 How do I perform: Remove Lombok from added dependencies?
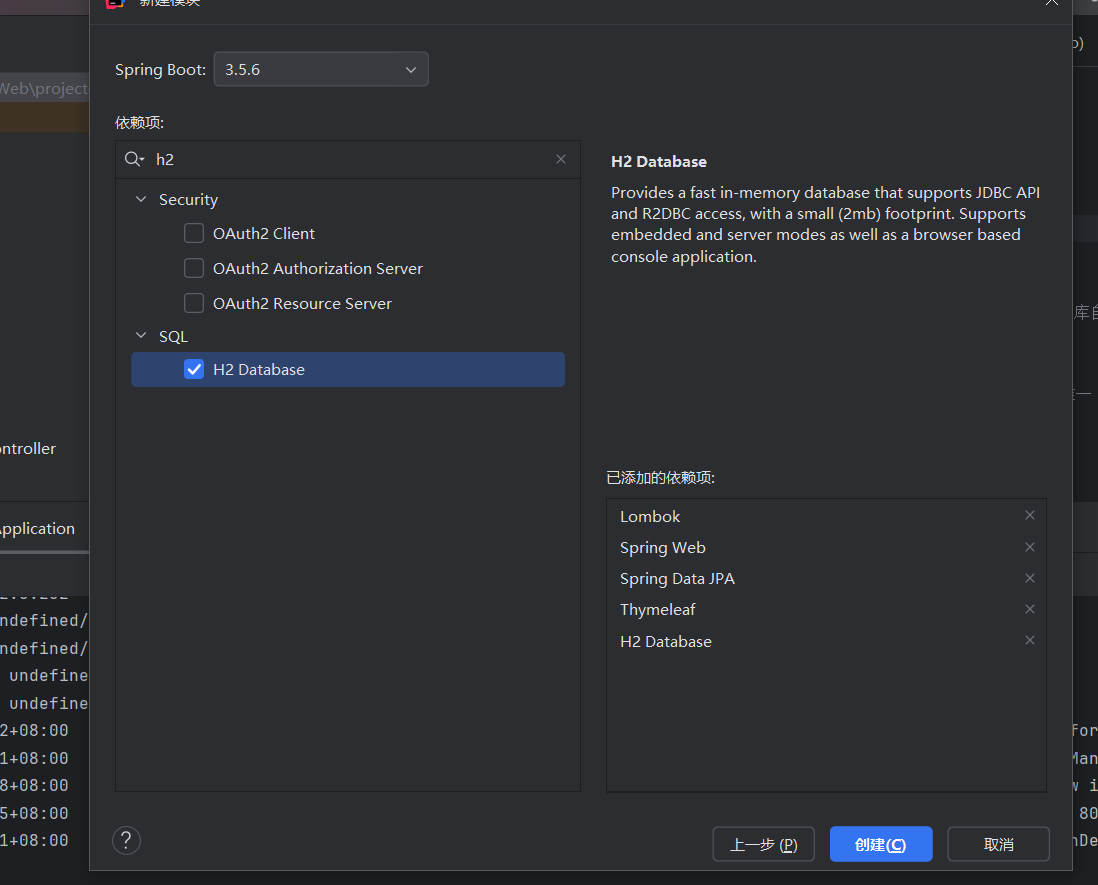tap(1029, 515)
